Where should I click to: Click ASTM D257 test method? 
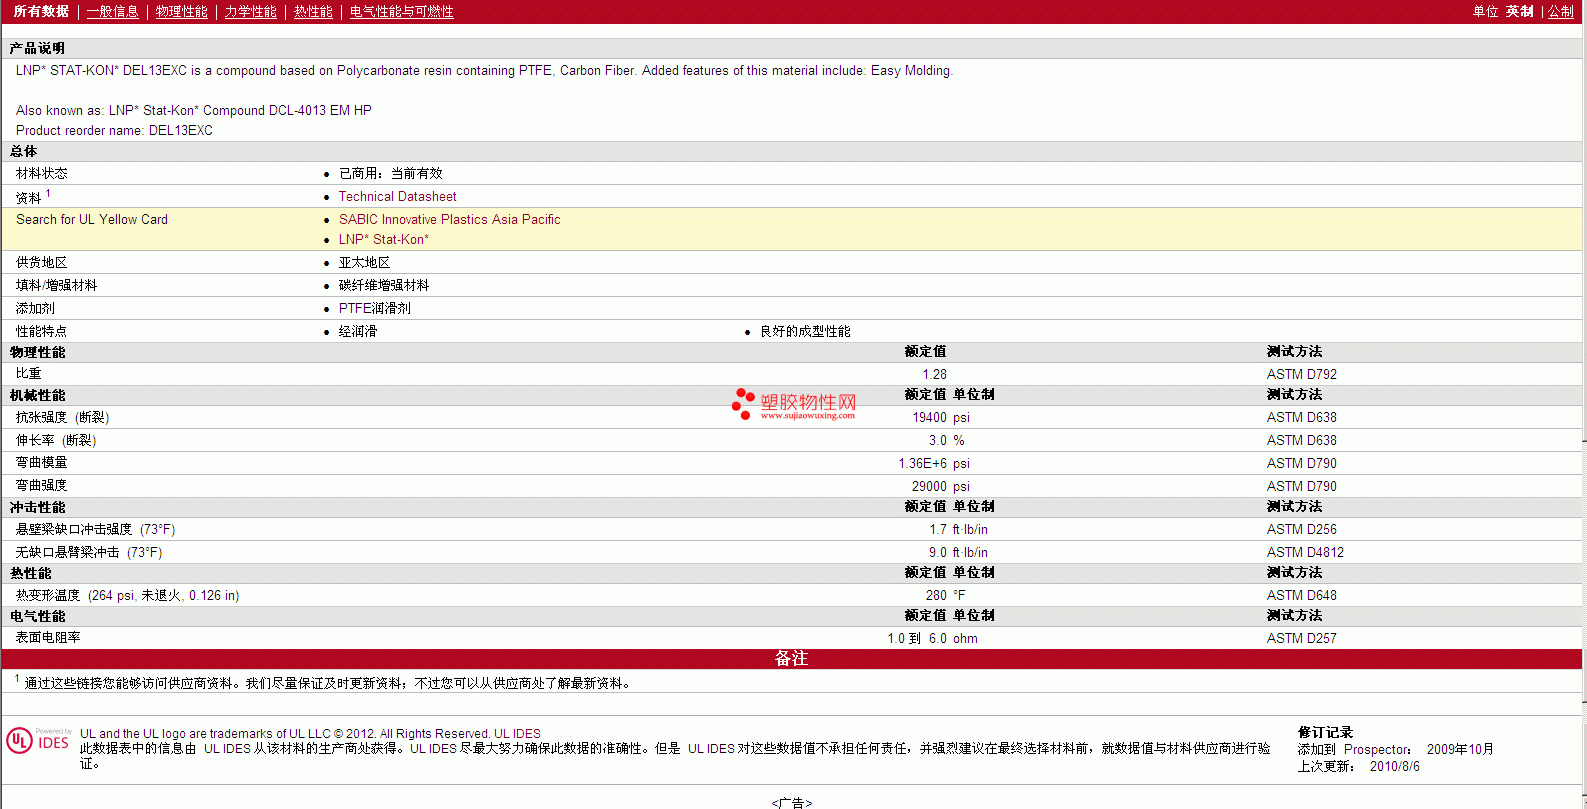point(1302,639)
